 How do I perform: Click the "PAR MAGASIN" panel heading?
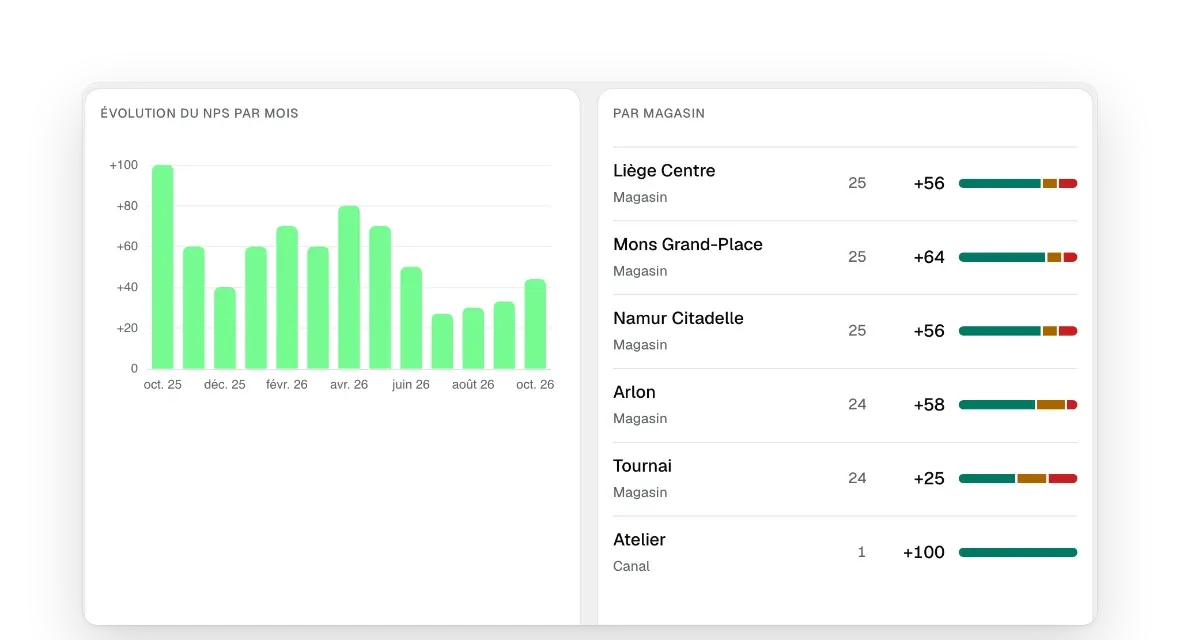[658, 114]
